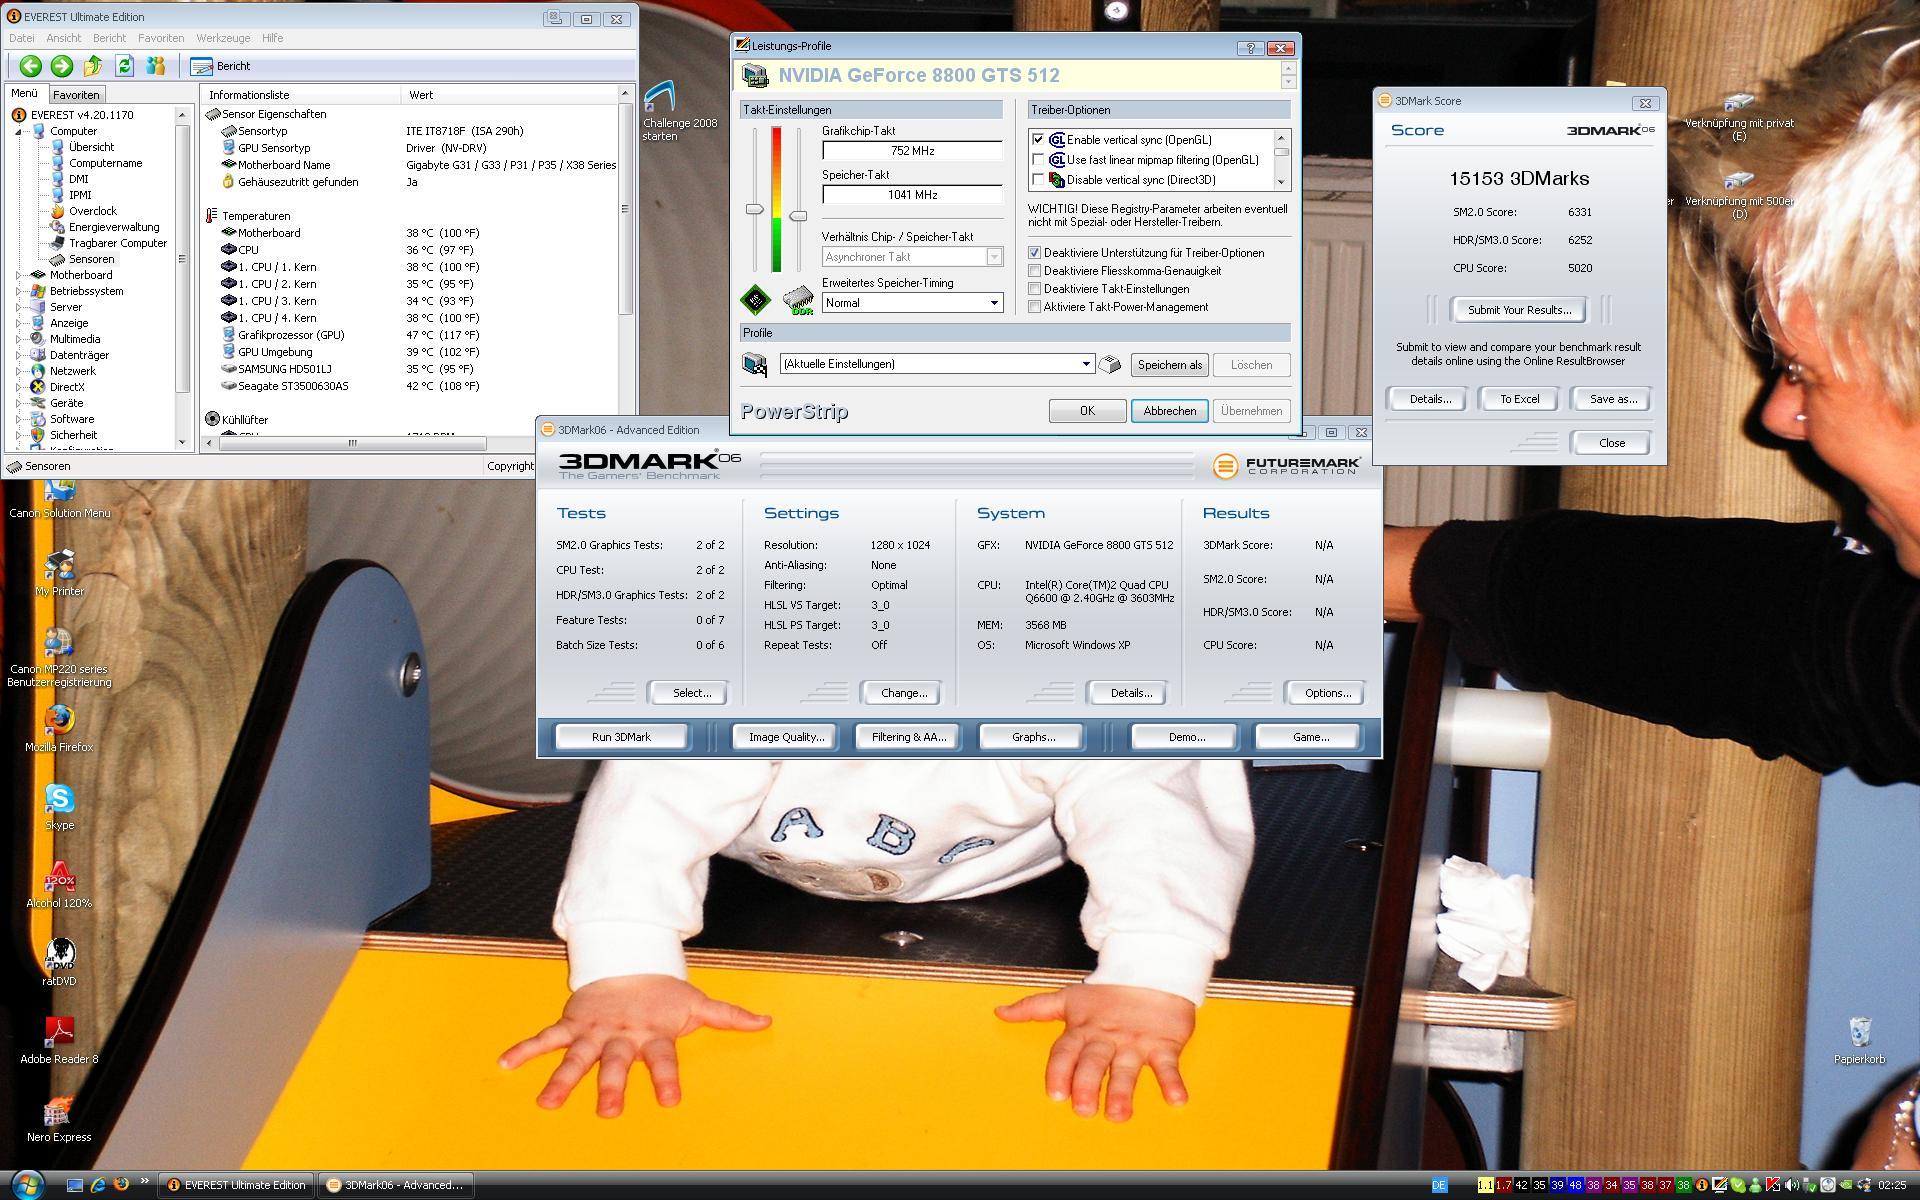The width and height of the screenshot is (1920, 1200).
Task: Select the ratDVD desktop icon
Action: pyautogui.click(x=60, y=962)
